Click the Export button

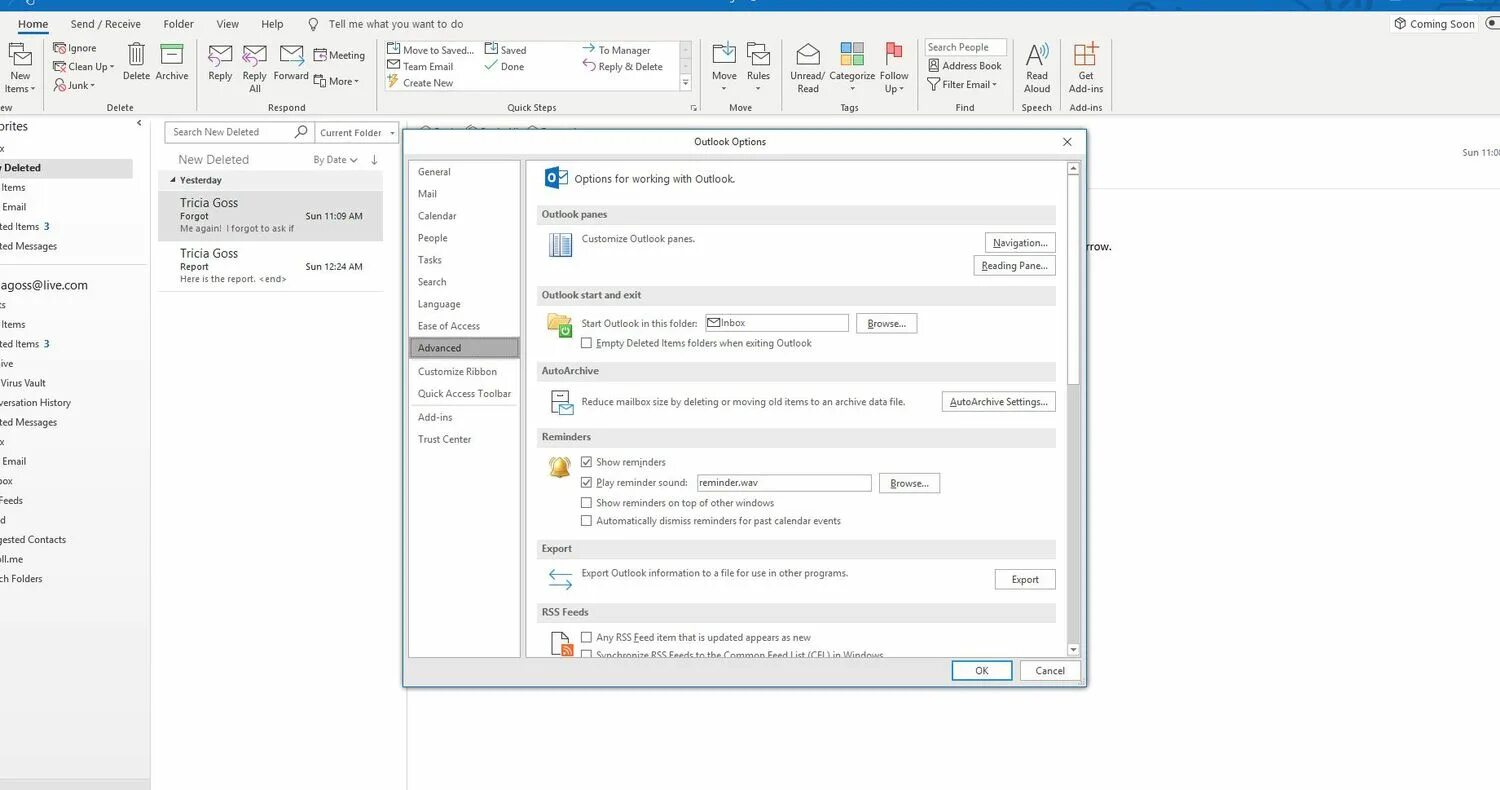(x=1025, y=579)
